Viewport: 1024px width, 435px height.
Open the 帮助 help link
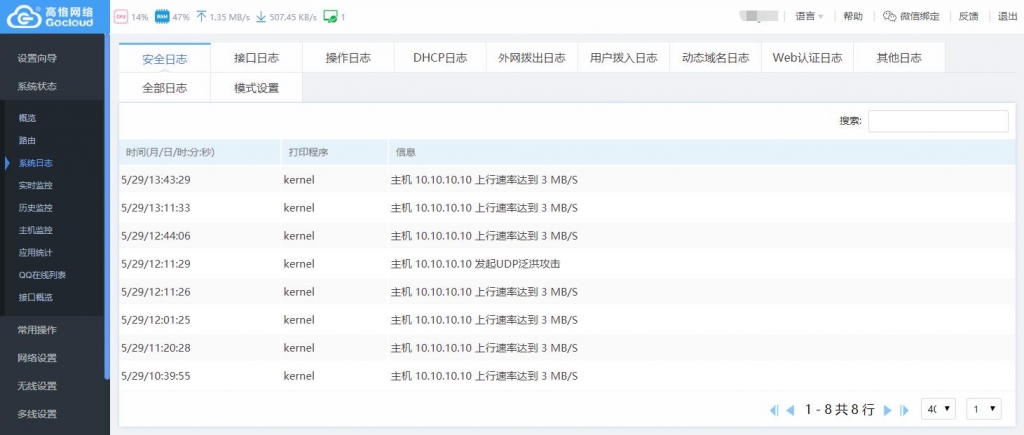853,16
